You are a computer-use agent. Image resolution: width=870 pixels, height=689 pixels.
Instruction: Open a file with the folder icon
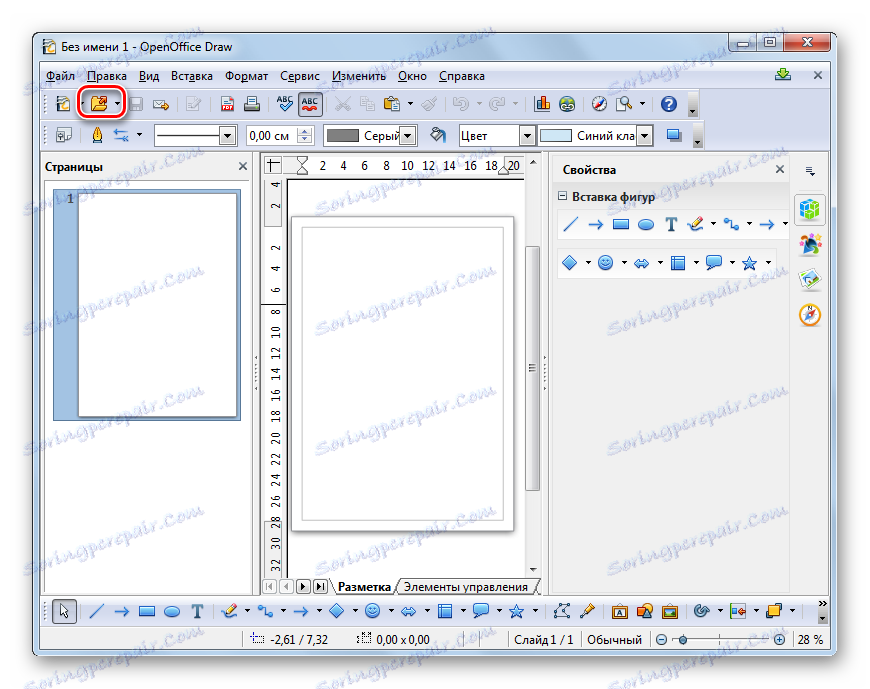(x=99, y=103)
